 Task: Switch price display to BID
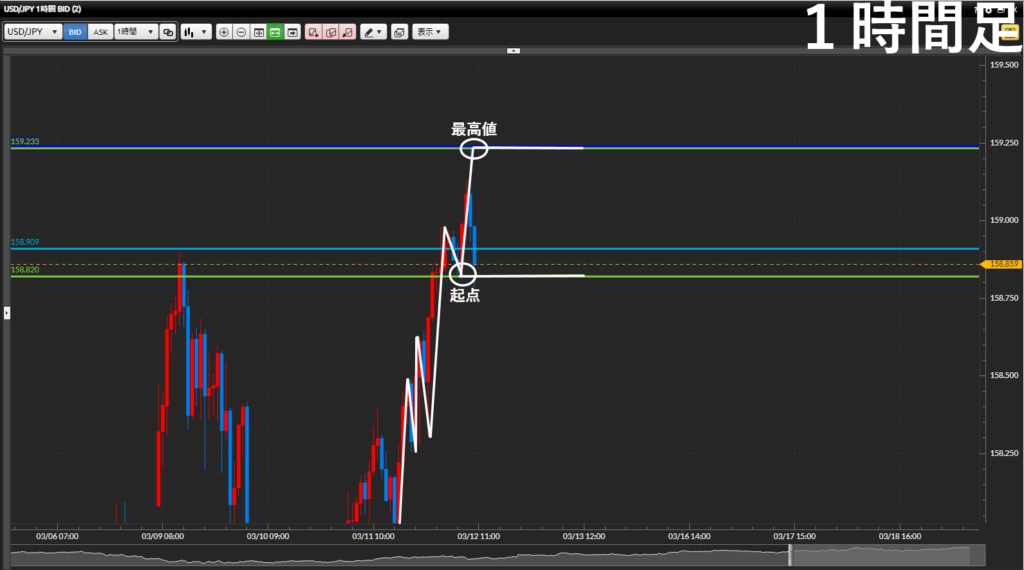coord(75,32)
